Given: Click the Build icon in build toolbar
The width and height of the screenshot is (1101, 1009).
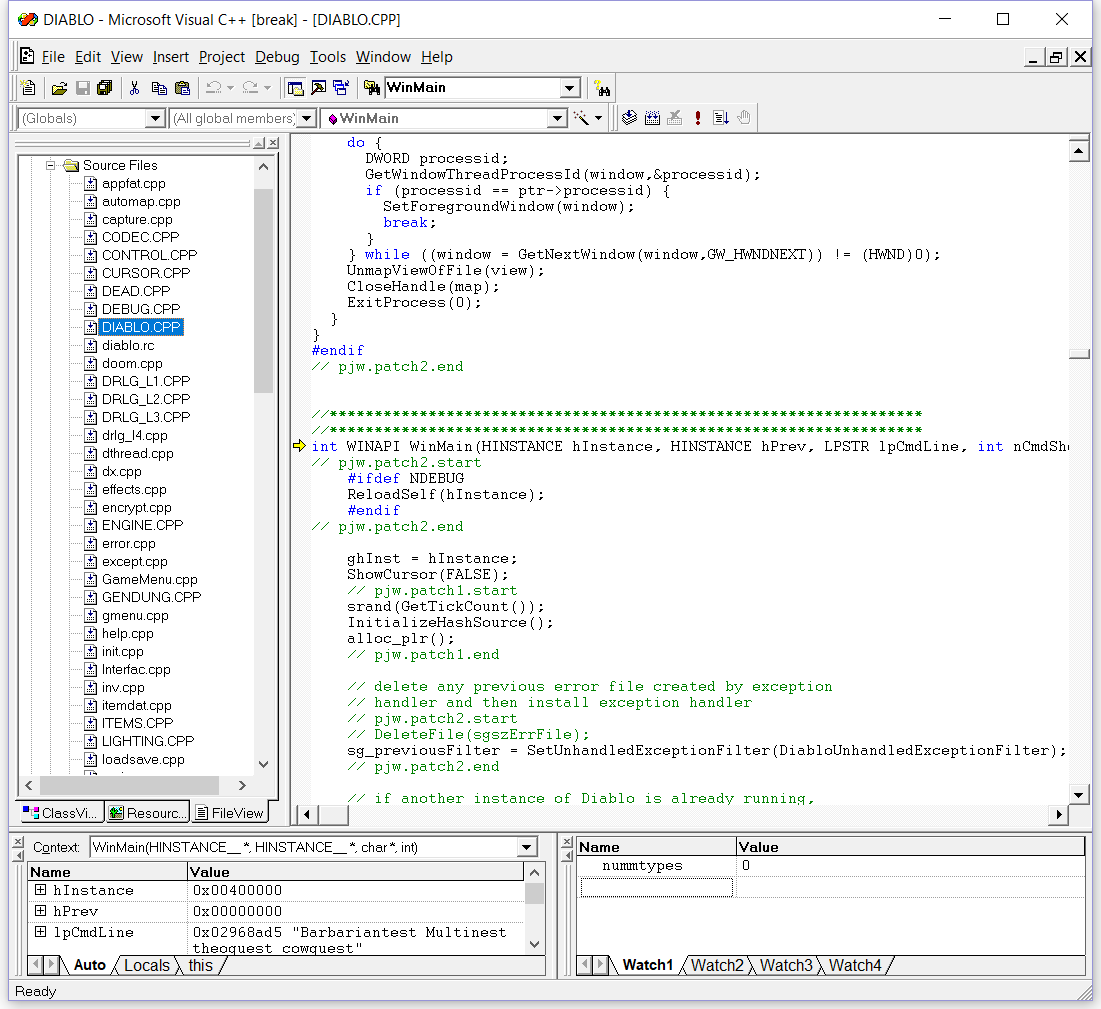Looking at the screenshot, I should [x=652, y=118].
